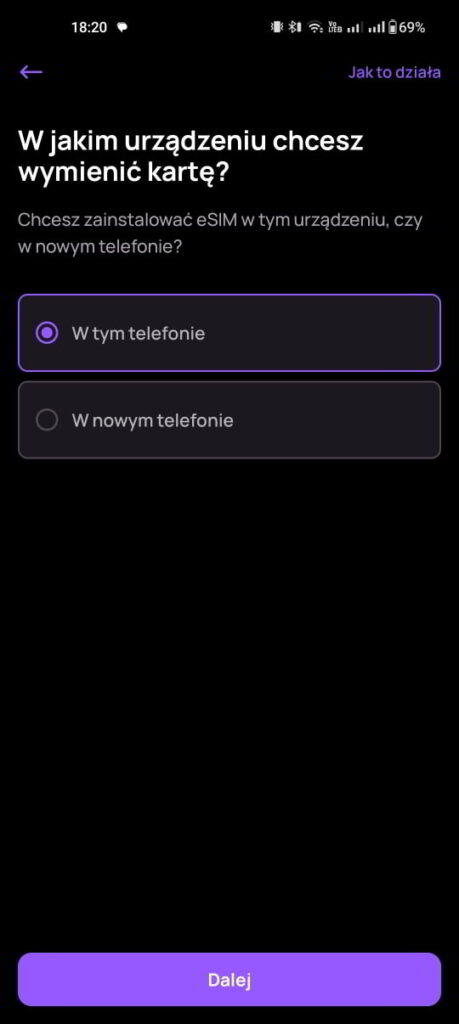Screen dimensions: 459x1024
Task: Tap the battery icon in status bar
Action: 393,27
